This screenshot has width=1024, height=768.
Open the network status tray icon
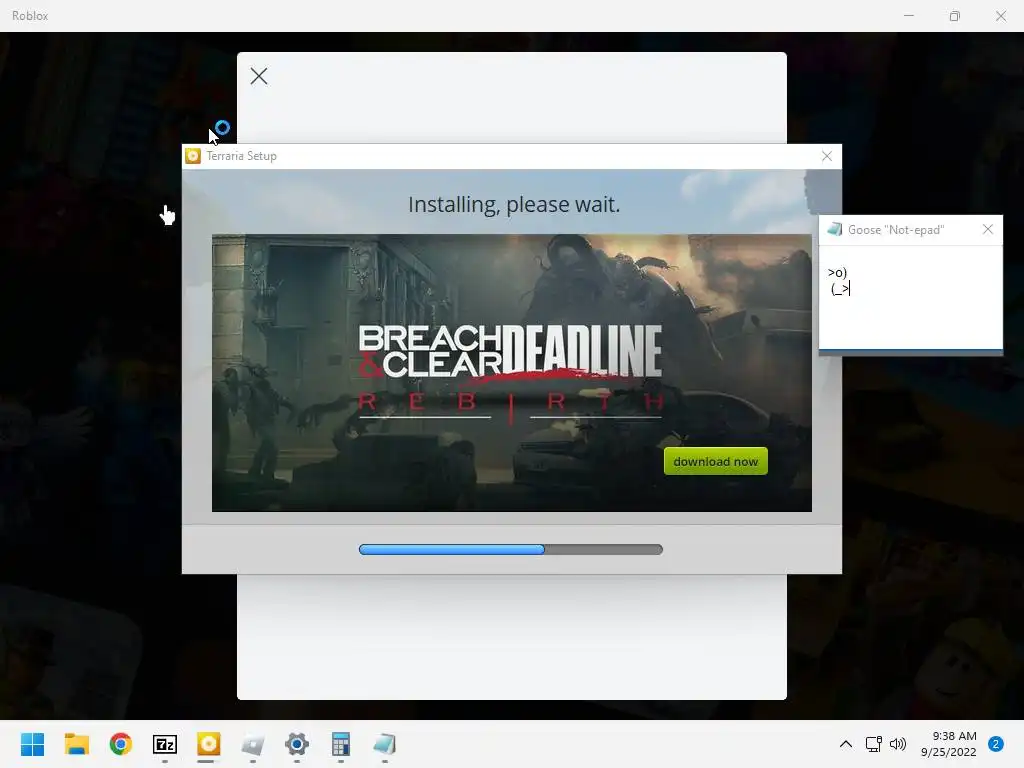873,744
